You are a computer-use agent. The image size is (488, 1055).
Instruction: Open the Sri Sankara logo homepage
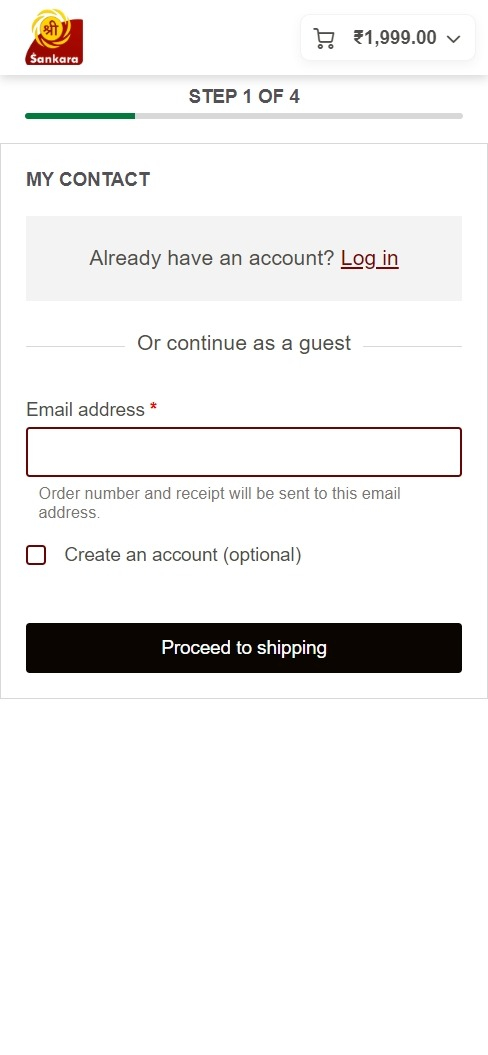pyautogui.click(x=54, y=37)
